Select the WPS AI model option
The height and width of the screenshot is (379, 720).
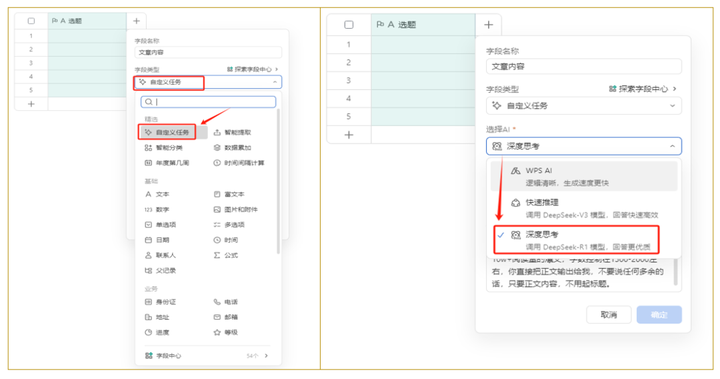pos(584,176)
